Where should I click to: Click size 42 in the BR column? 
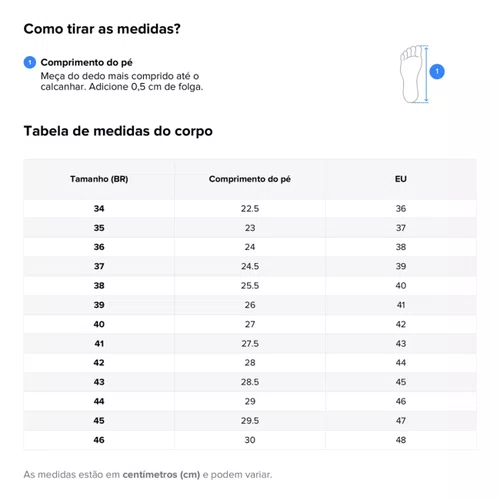(x=99, y=363)
